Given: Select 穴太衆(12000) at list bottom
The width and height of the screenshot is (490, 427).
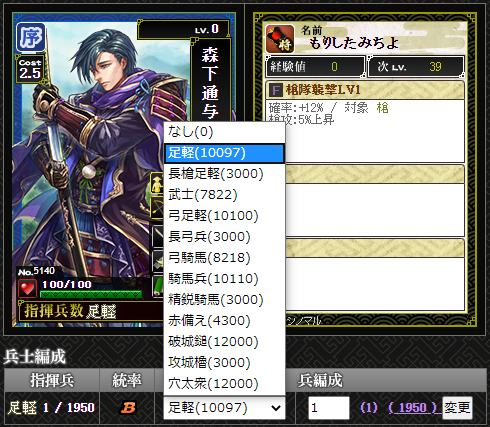Looking at the screenshot, I should coord(224,384).
